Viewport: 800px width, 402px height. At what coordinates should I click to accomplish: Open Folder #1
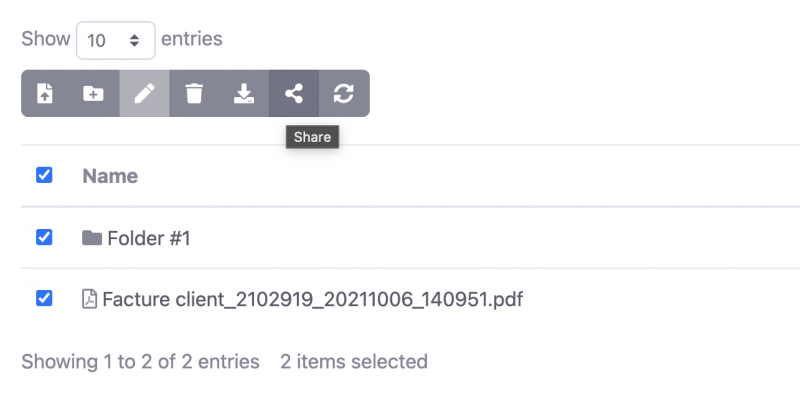(148, 238)
